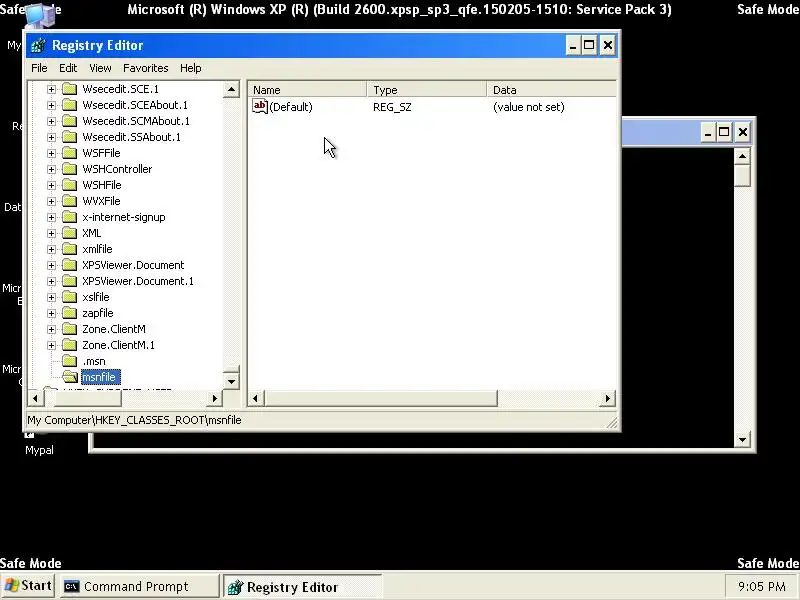Expand the xmlfile key
Image resolution: width=800 pixels, height=600 pixels.
51,249
